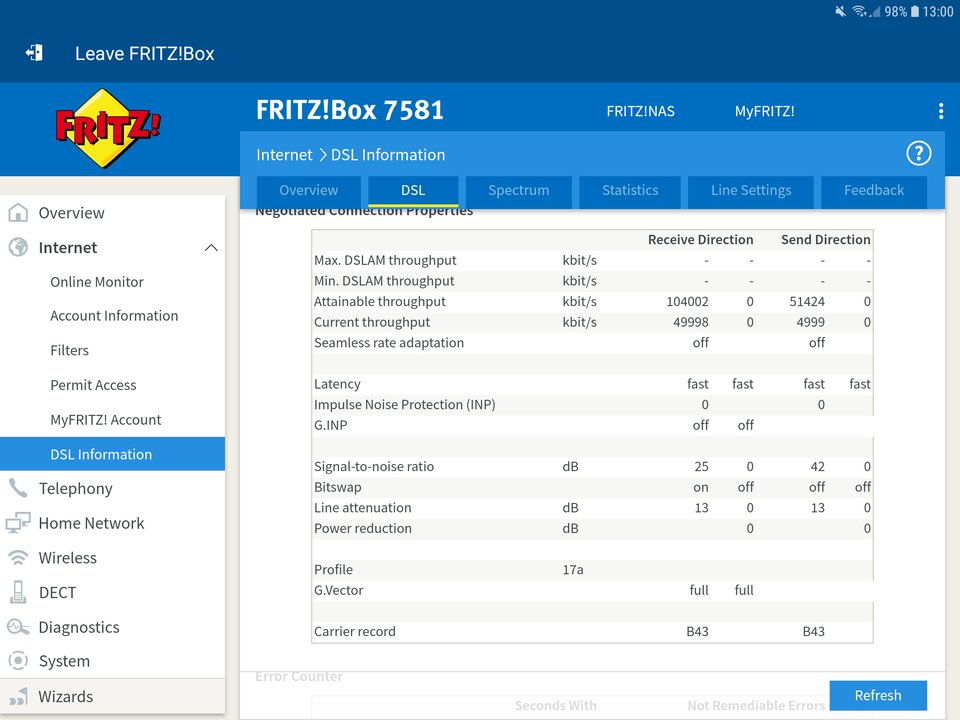This screenshot has width=960, height=720.
Task: Click attainable throughput value 104002
Action: point(687,301)
